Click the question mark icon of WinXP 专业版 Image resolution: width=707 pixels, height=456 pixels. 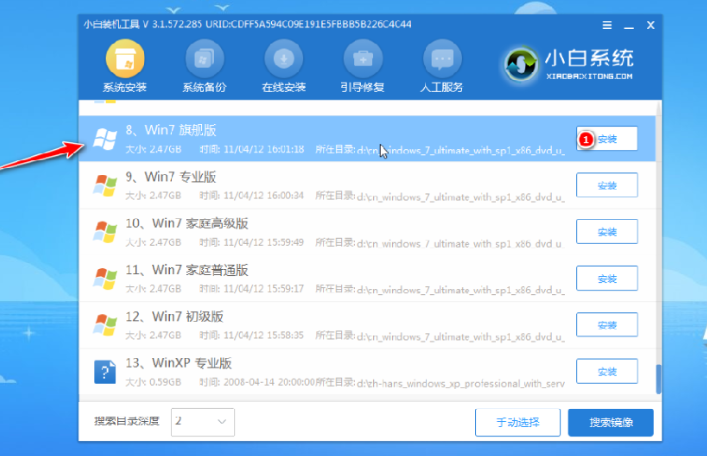(105, 372)
